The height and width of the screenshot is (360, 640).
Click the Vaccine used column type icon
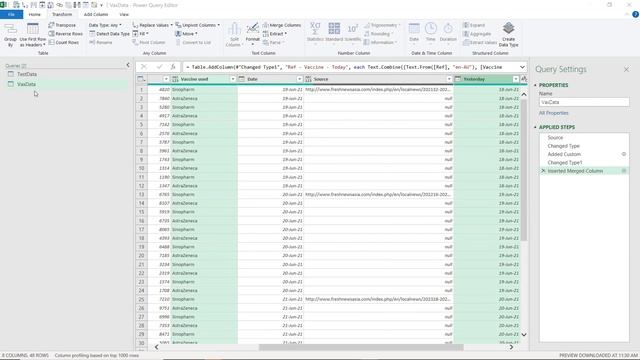pyautogui.click(x=175, y=79)
